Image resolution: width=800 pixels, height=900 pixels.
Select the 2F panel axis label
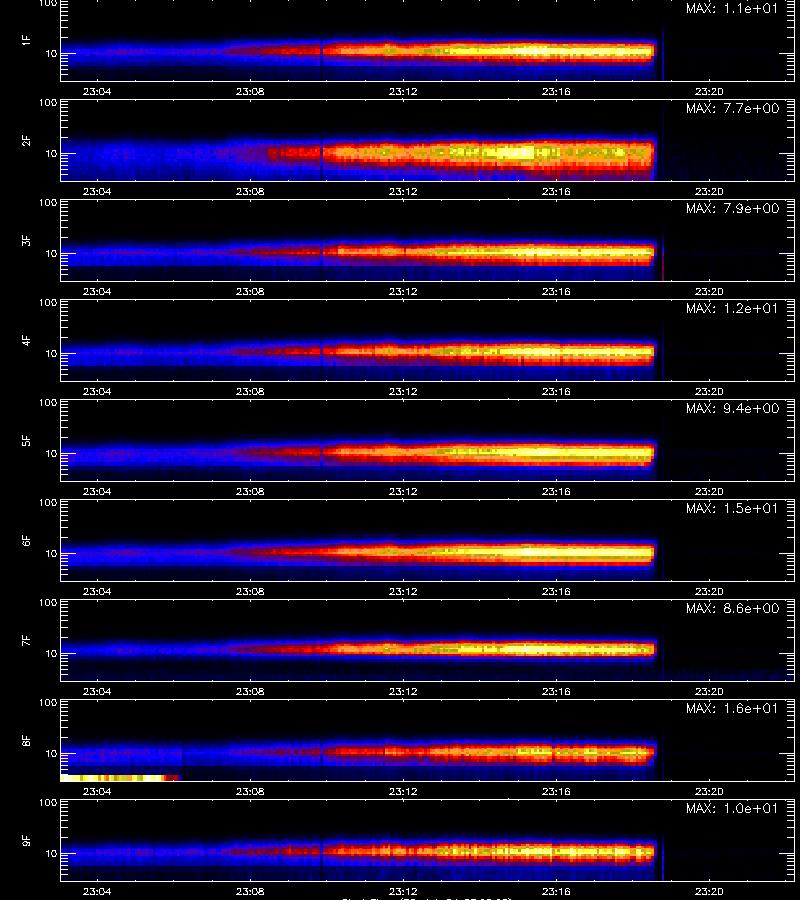click(x=26, y=141)
